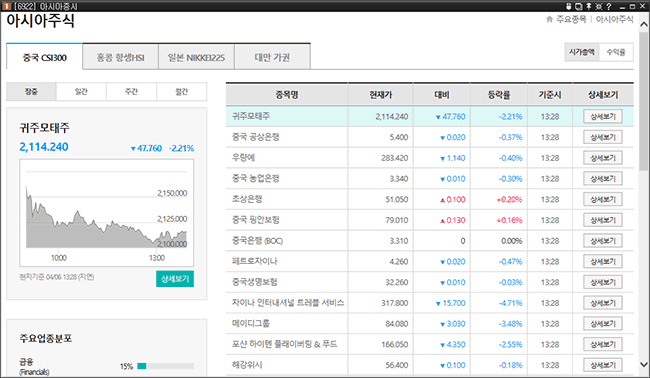Click the home icon beside 주요종목
The height and width of the screenshot is (378, 650).
point(550,19)
